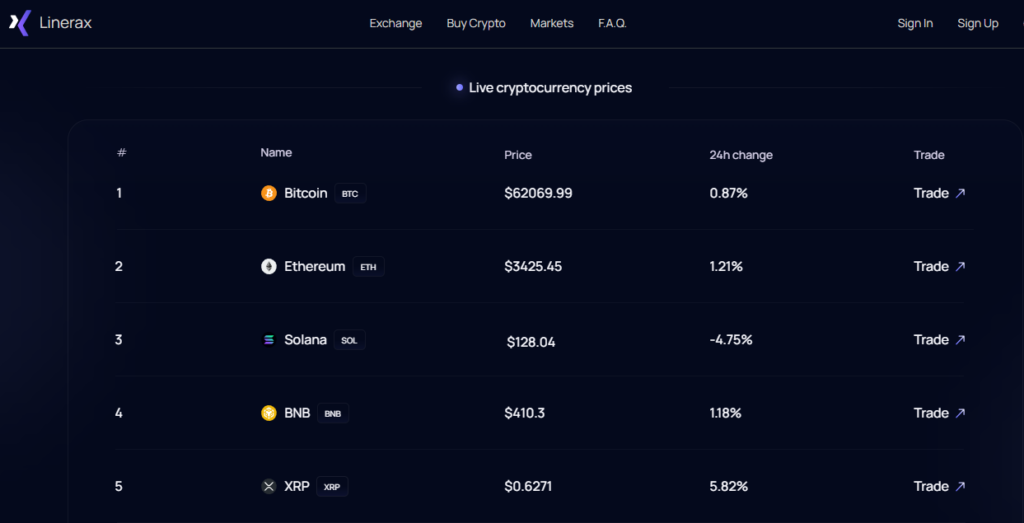The height and width of the screenshot is (523, 1024).
Task: Click the BNB coin icon
Action: point(268,413)
